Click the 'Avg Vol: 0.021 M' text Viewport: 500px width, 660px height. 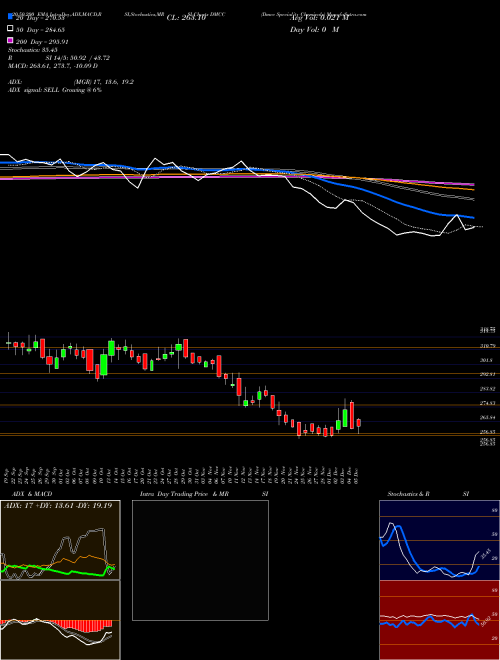tap(319, 18)
